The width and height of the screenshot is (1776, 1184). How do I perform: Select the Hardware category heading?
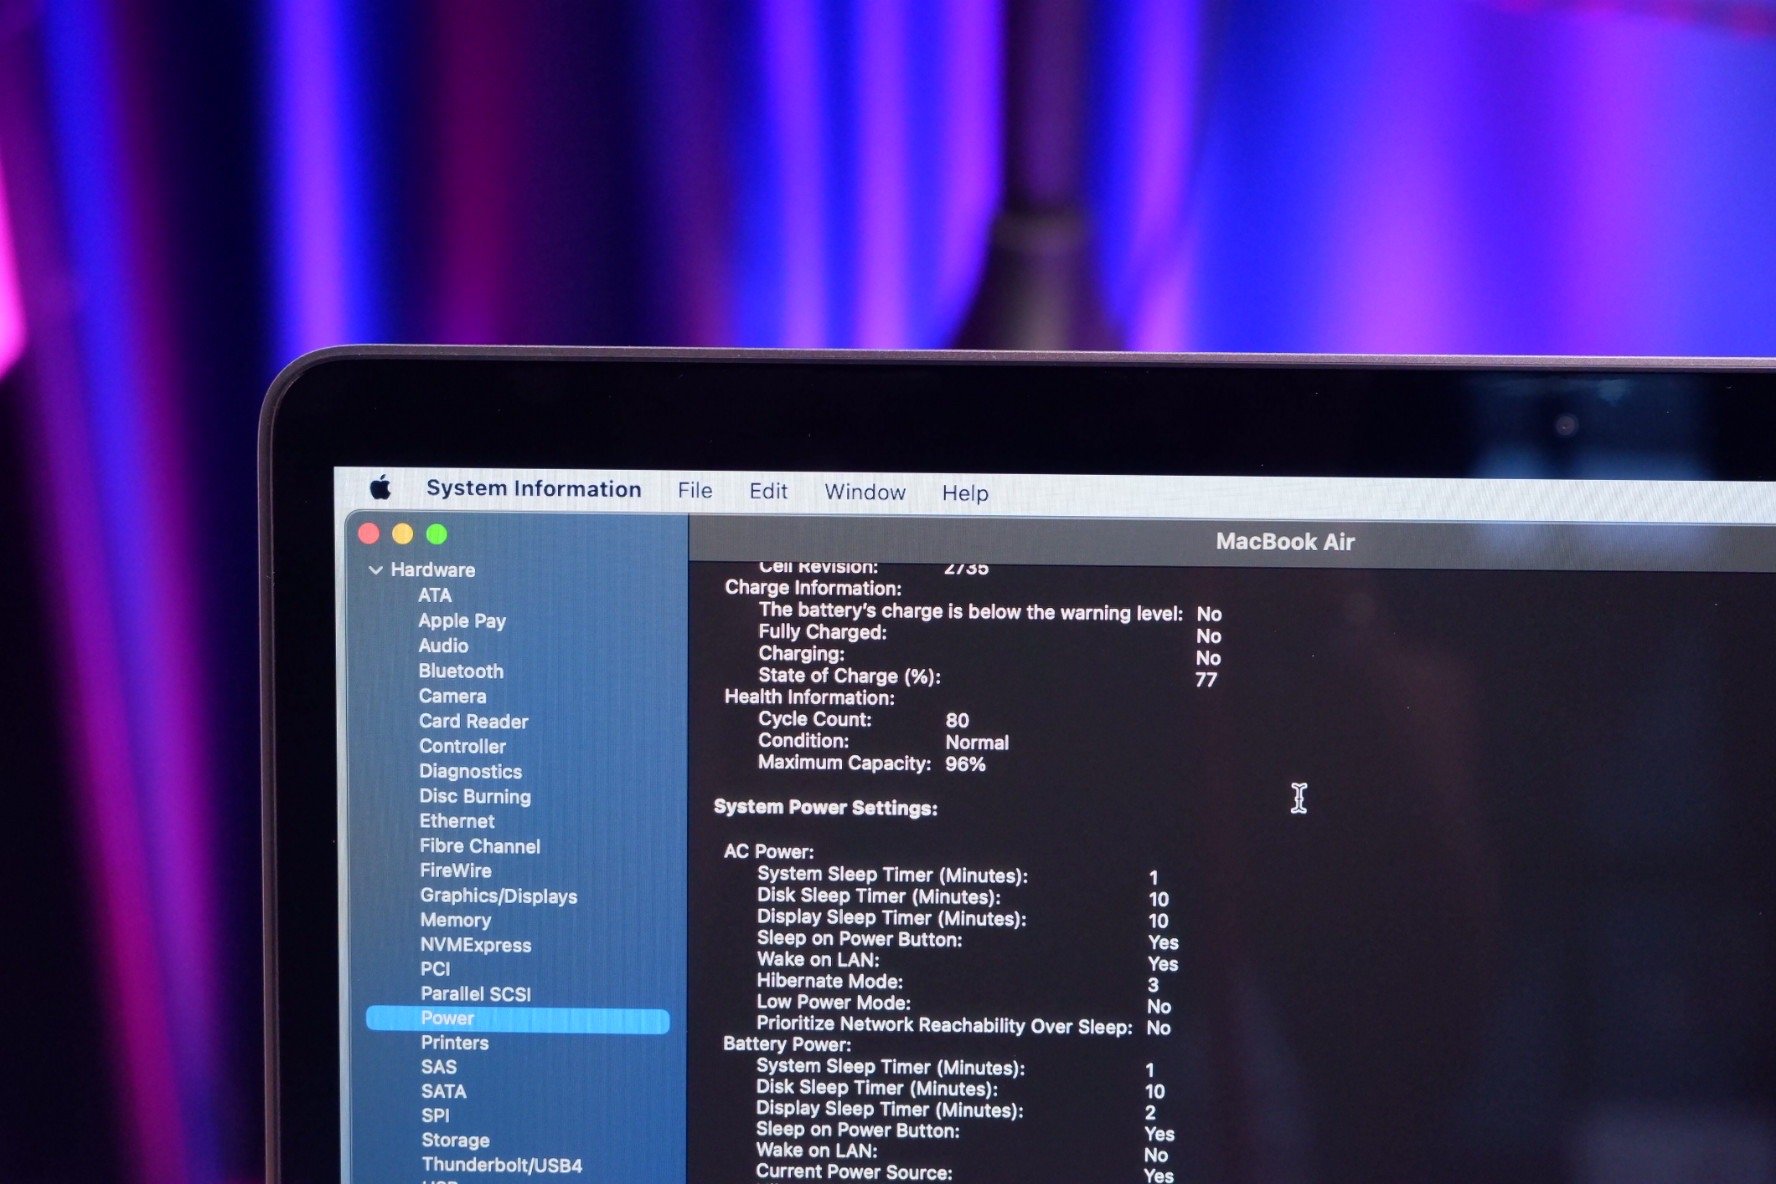[x=432, y=570]
